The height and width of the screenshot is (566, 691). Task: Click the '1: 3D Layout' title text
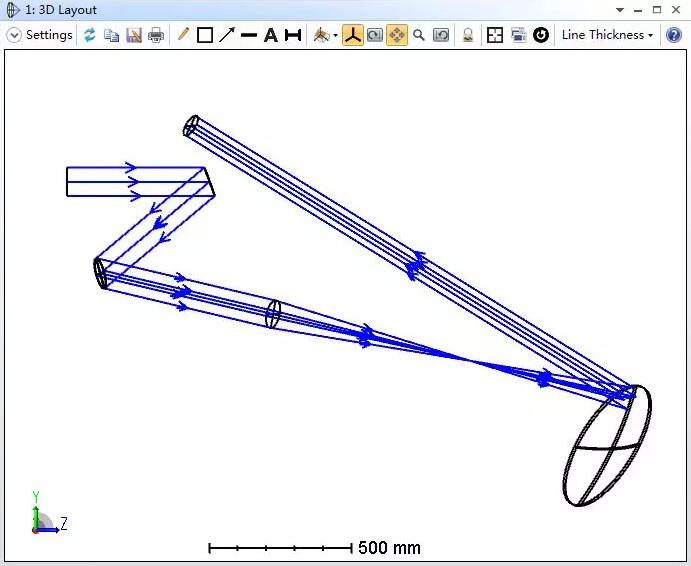click(61, 10)
